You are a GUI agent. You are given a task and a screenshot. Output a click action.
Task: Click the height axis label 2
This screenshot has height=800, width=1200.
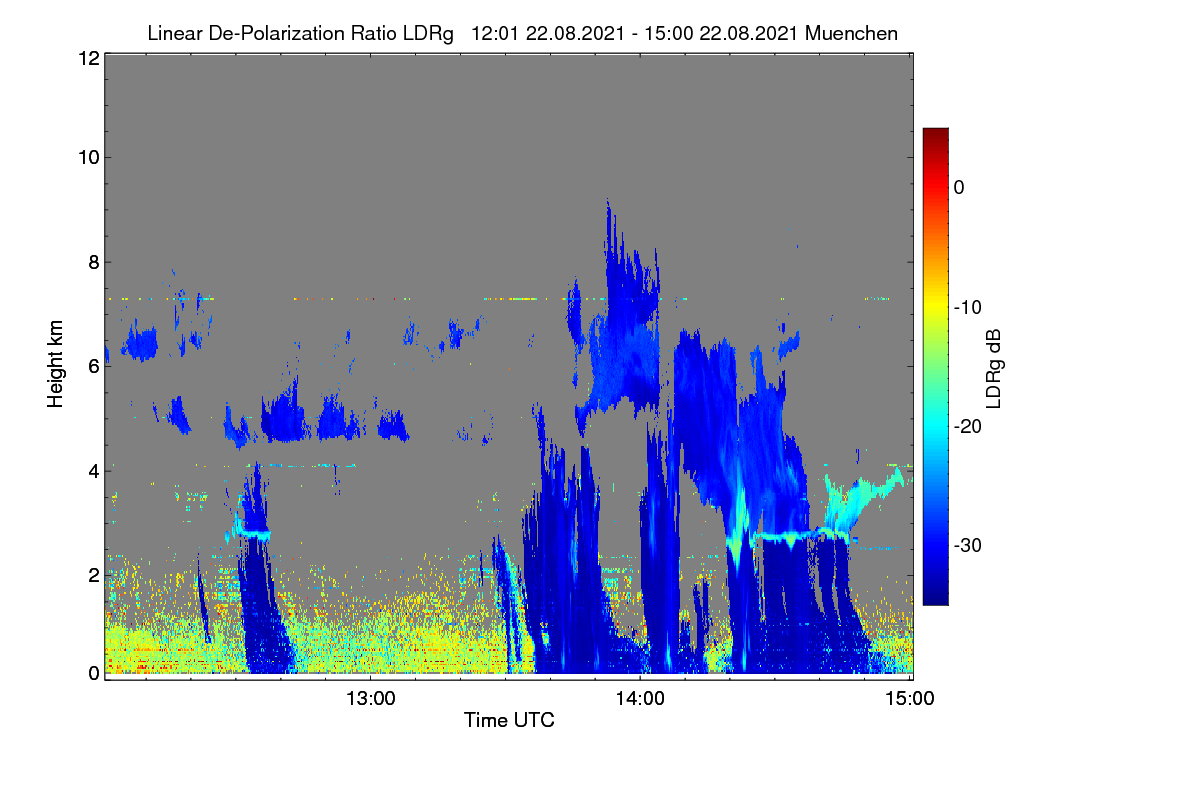pyautogui.click(x=92, y=575)
